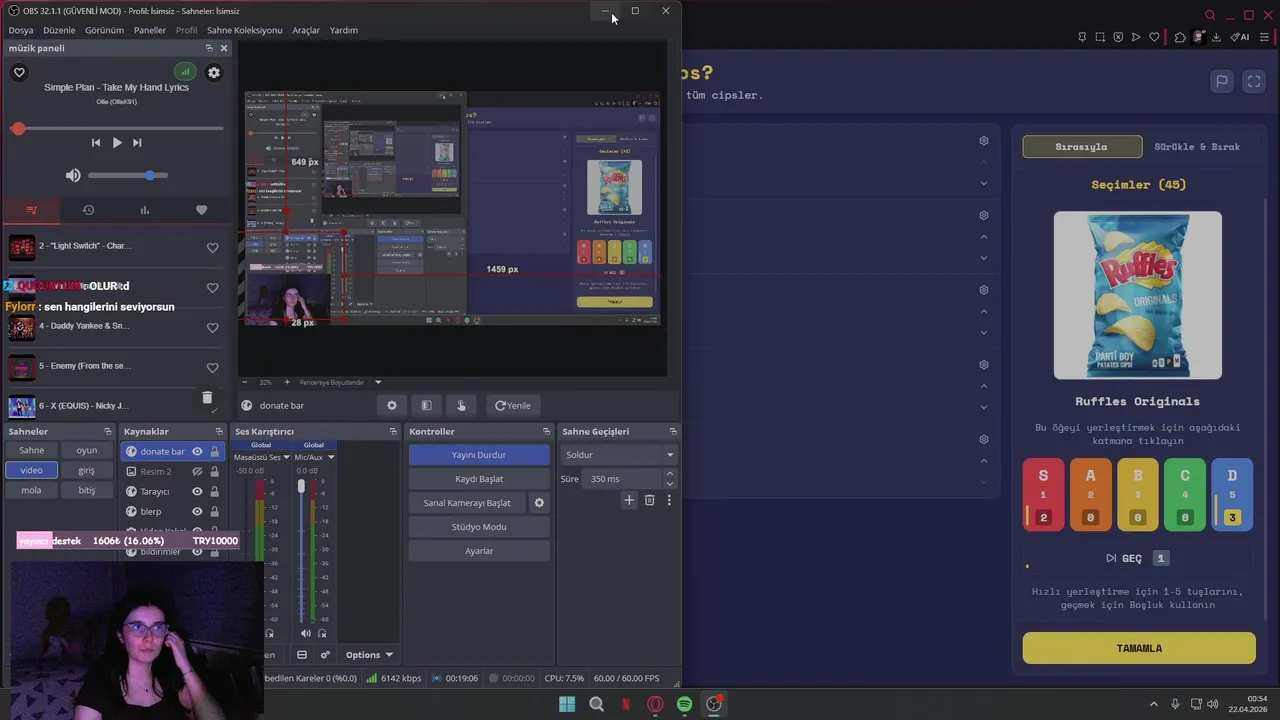Skip to previous track in müzik paneli
This screenshot has width=1280, height=720.
pos(96,142)
